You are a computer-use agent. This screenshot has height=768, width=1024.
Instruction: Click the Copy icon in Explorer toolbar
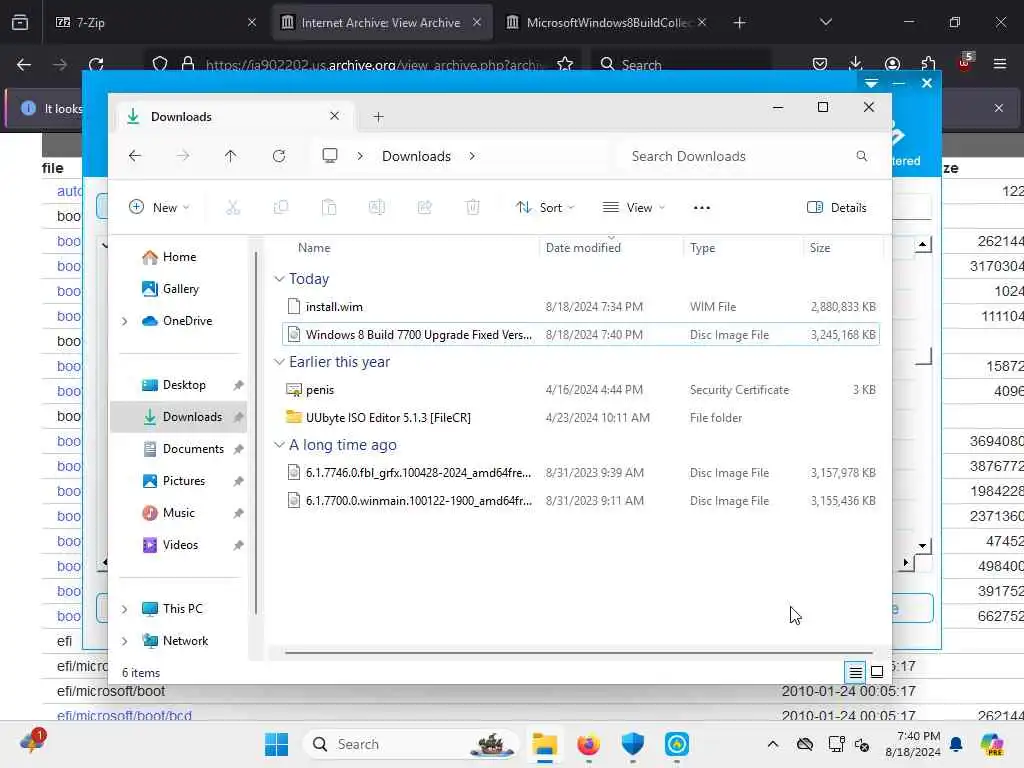tap(281, 208)
